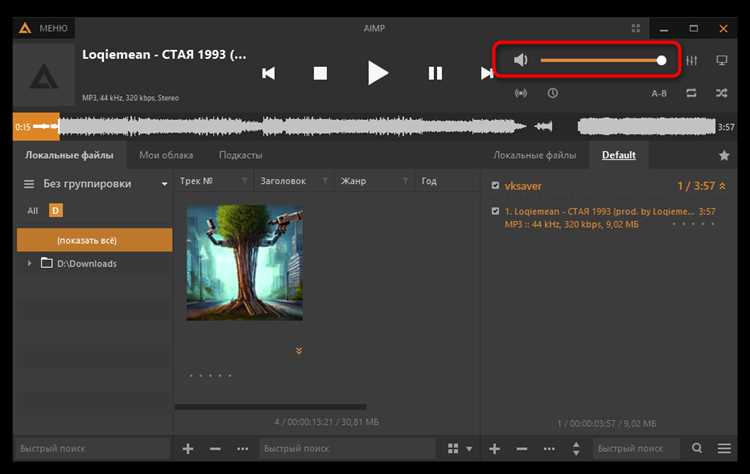Image resolution: width=750 pixels, height=474 pixels.
Task: Filter the Жанр column
Action: (405, 181)
